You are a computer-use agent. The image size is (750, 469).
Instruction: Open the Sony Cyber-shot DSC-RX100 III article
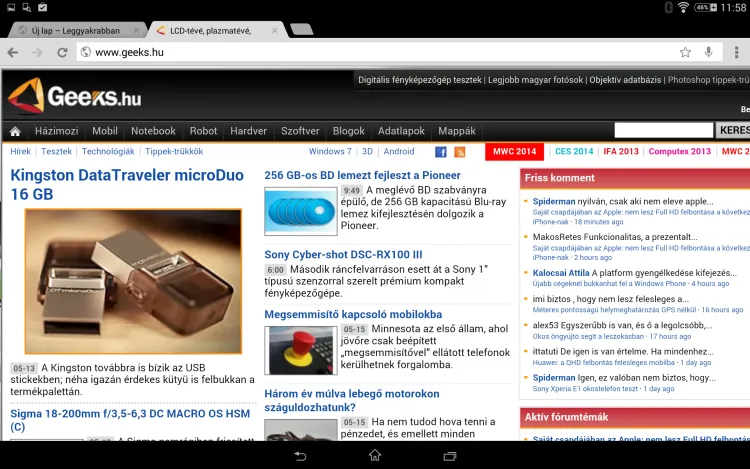click(343, 255)
